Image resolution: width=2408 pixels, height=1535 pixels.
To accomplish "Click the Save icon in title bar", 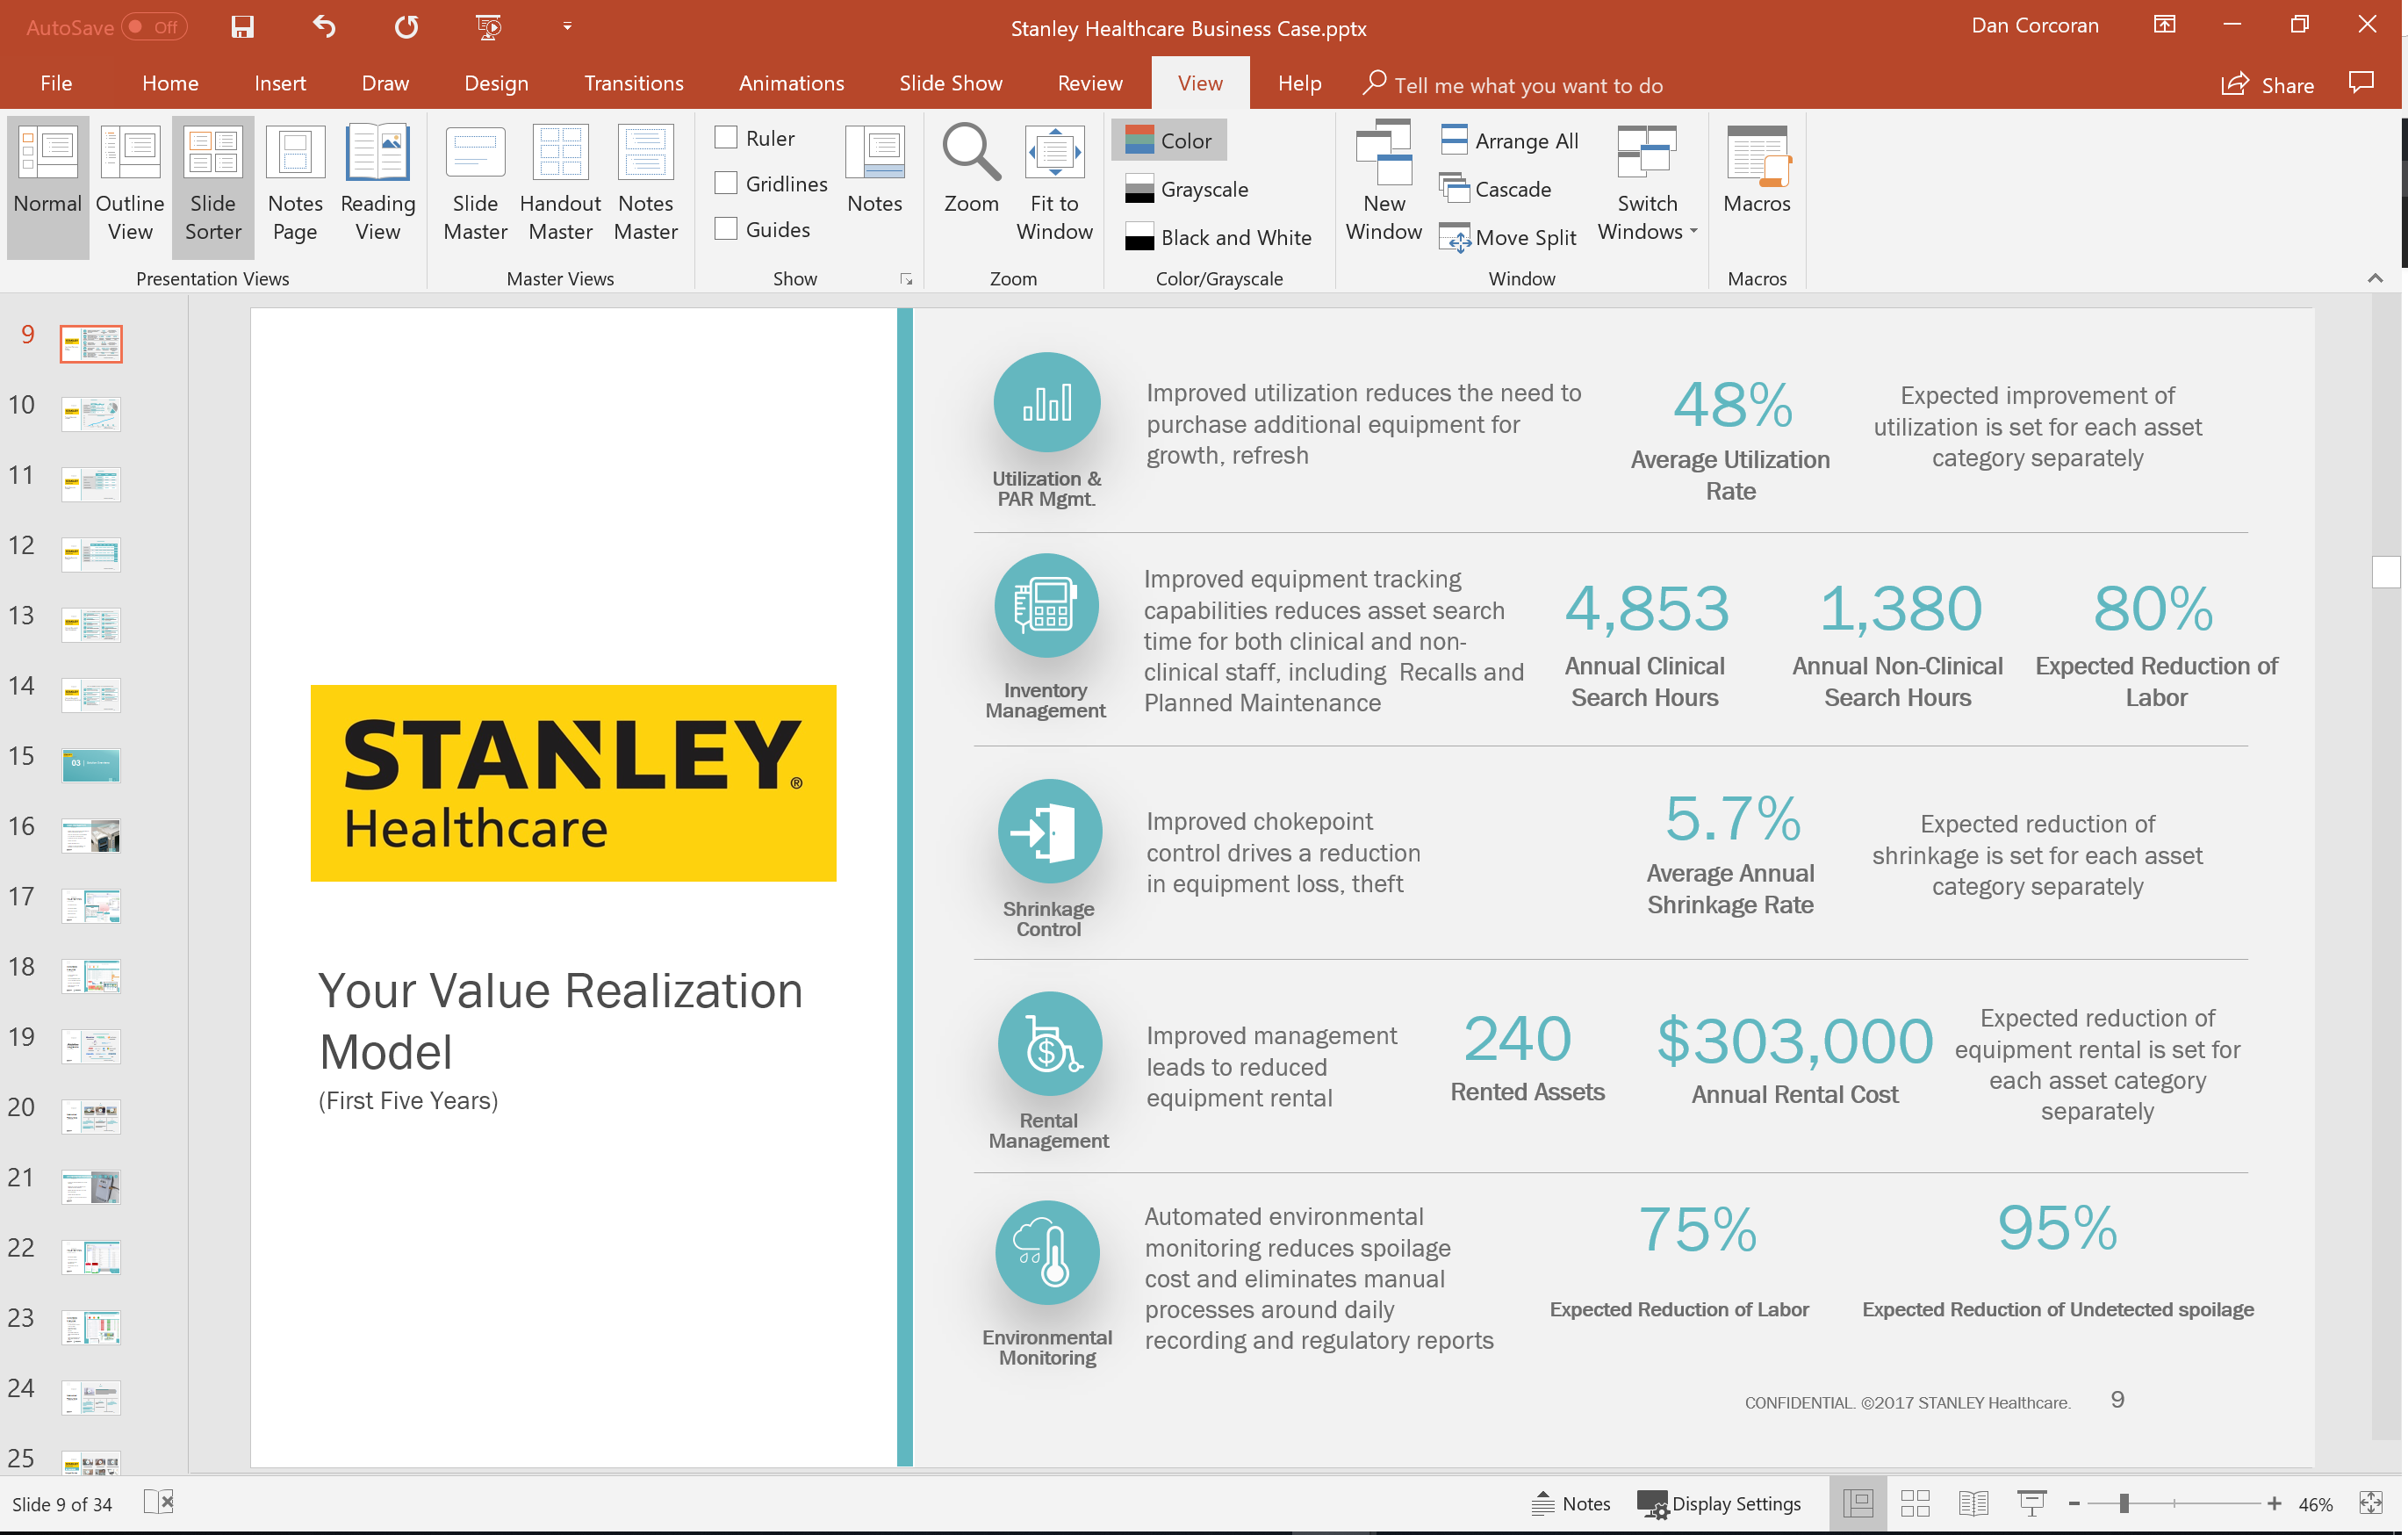I will (x=242, y=27).
